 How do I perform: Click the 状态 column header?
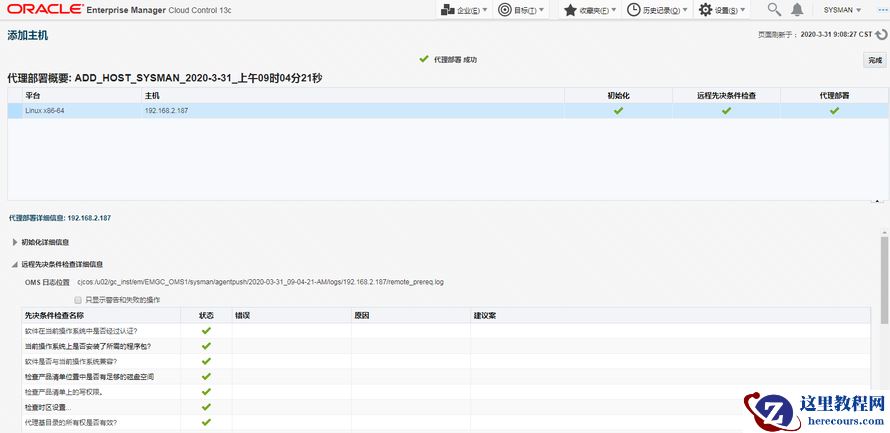coord(206,316)
